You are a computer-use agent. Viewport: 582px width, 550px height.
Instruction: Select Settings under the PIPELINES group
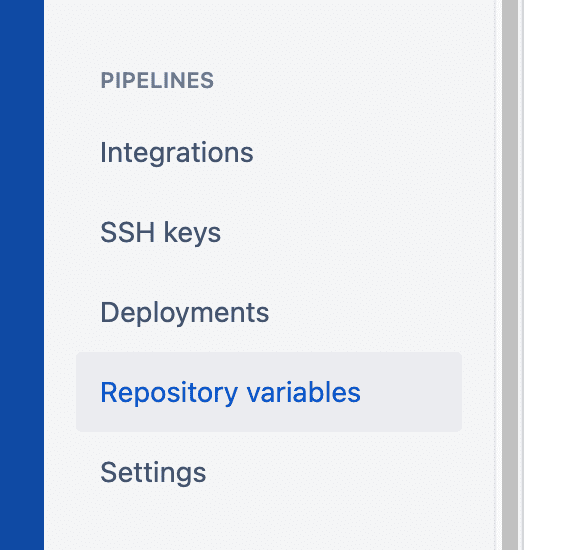(153, 473)
